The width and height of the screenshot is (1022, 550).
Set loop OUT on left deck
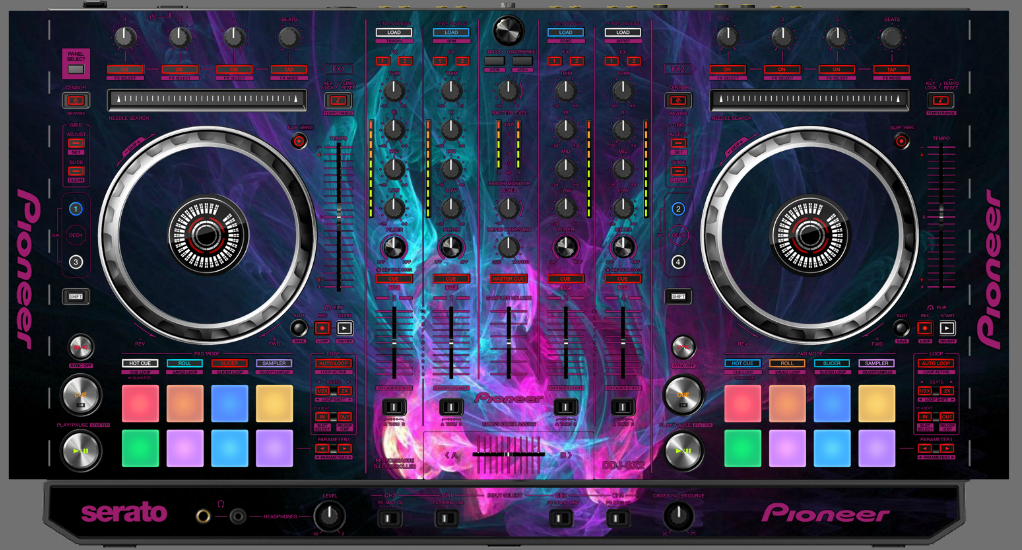click(x=345, y=416)
